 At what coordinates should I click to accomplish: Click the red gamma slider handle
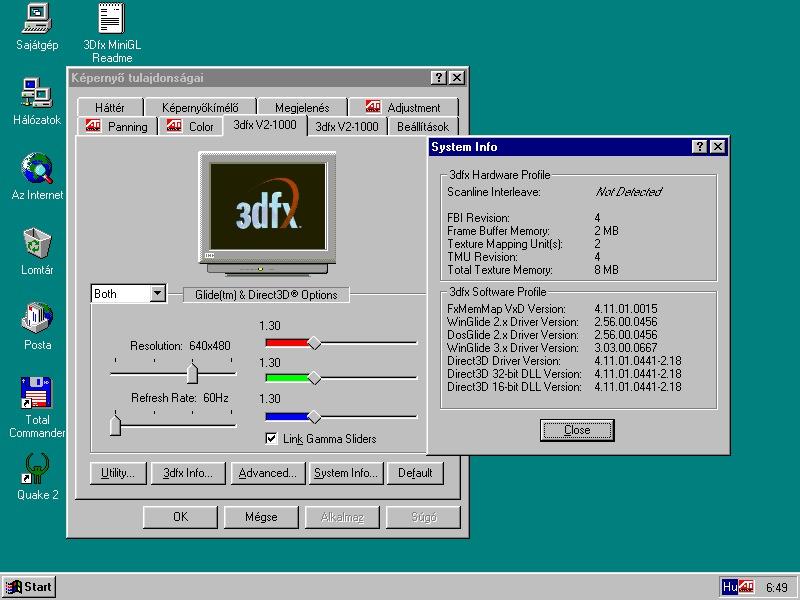coord(314,343)
